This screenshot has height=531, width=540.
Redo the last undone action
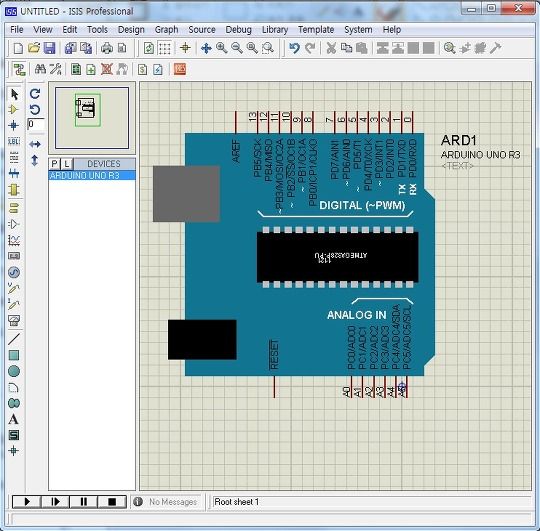[310, 48]
